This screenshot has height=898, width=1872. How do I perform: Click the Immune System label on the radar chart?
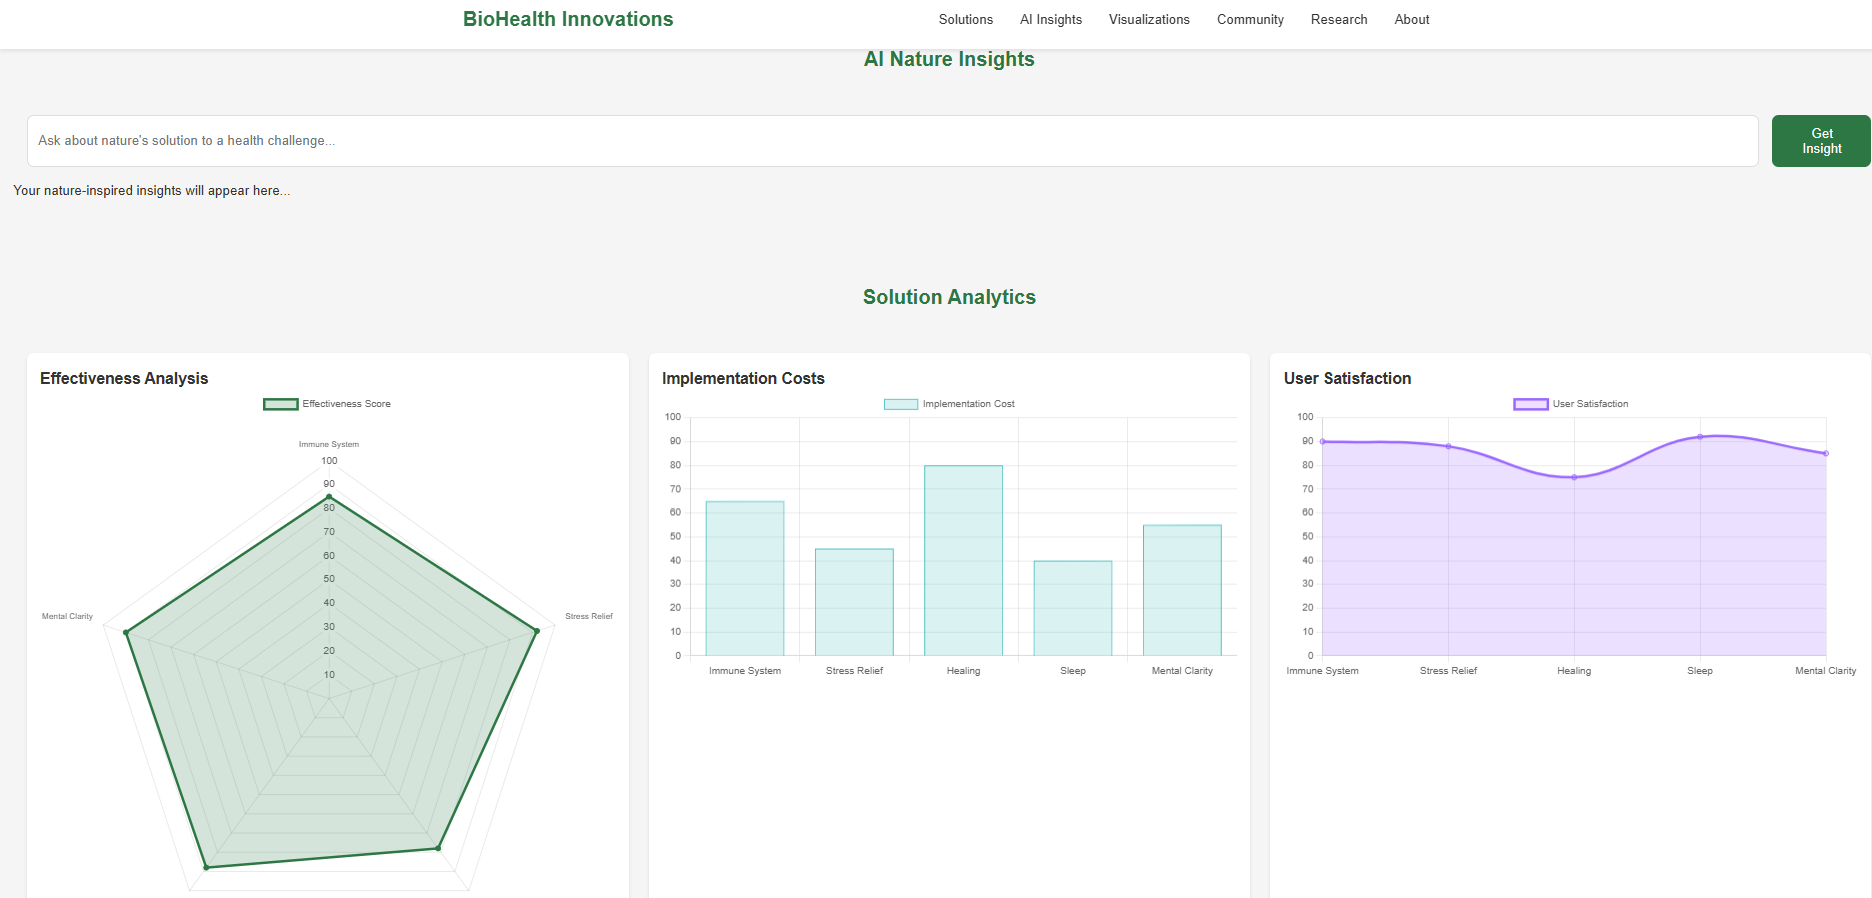[x=329, y=444]
